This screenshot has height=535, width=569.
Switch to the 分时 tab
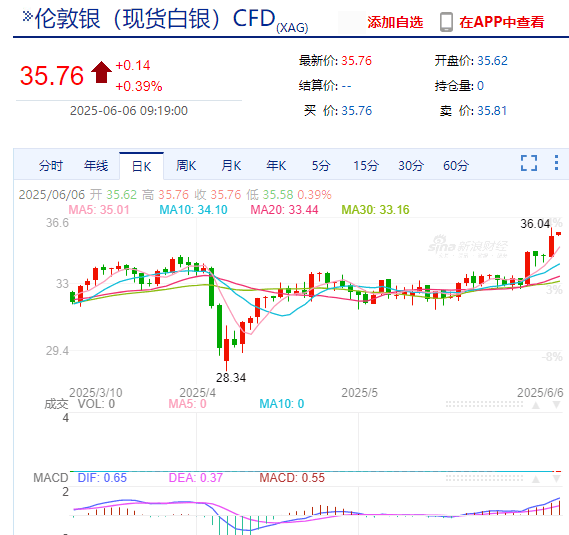point(51,166)
